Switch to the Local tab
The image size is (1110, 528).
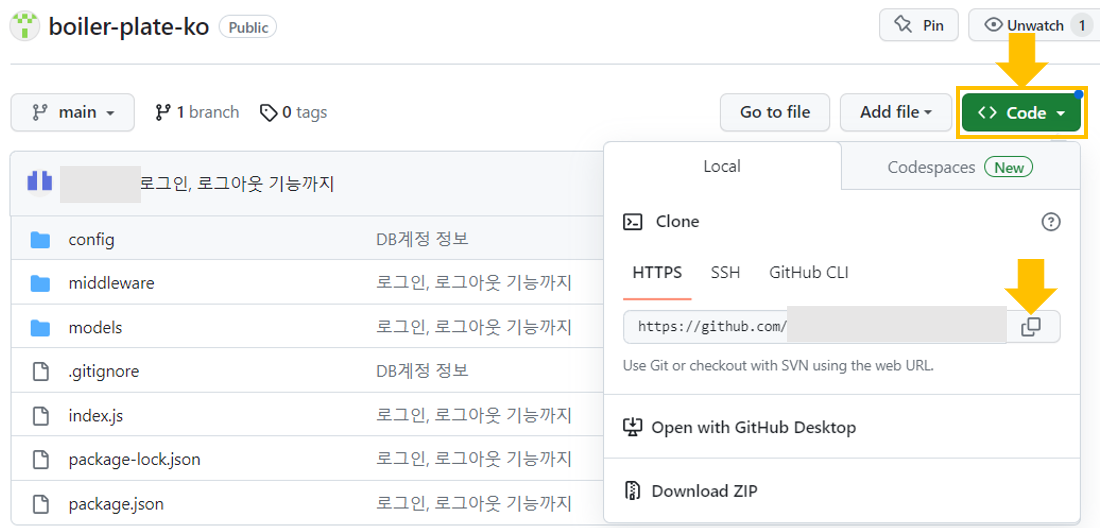click(x=722, y=166)
